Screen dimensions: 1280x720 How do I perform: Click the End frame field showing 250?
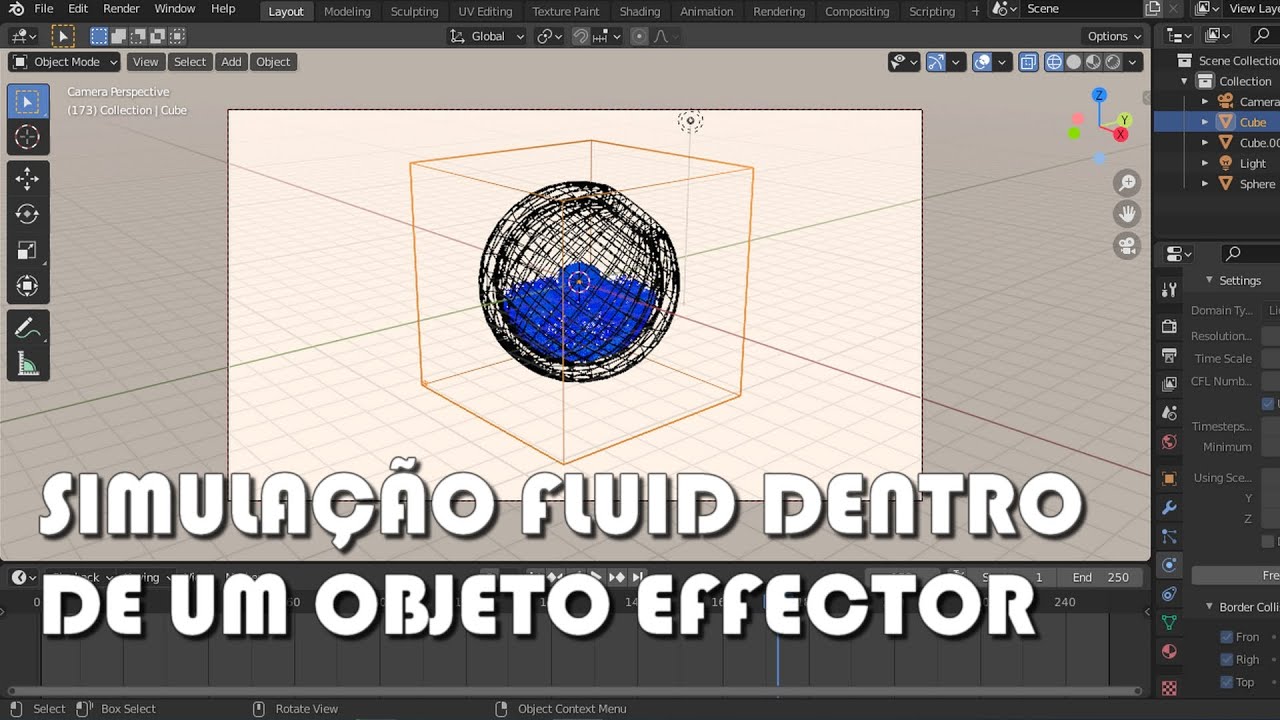click(1101, 577)
